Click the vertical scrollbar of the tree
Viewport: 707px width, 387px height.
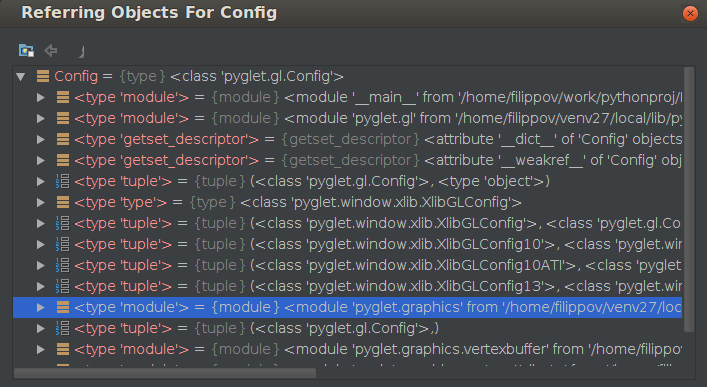pyautogui.click(x=689, y=199)
